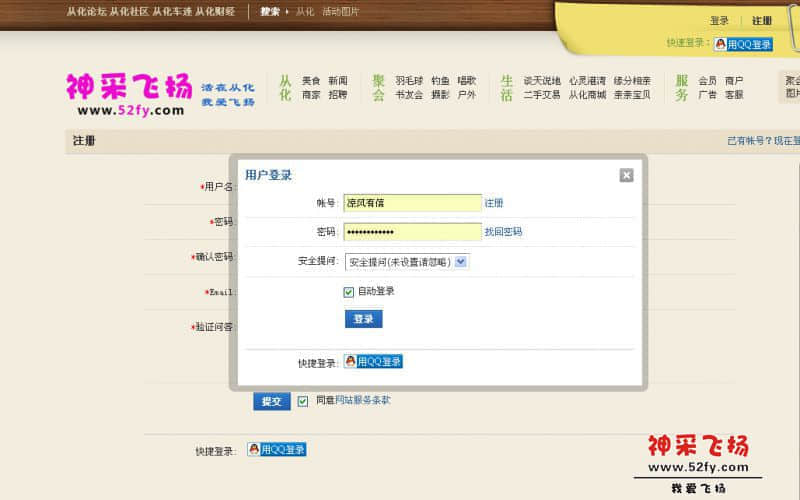This screenshot has height=500, width=800.
Task: Click the 用QQ登录 button in the login dialog
Action: [x=373, y=361]
